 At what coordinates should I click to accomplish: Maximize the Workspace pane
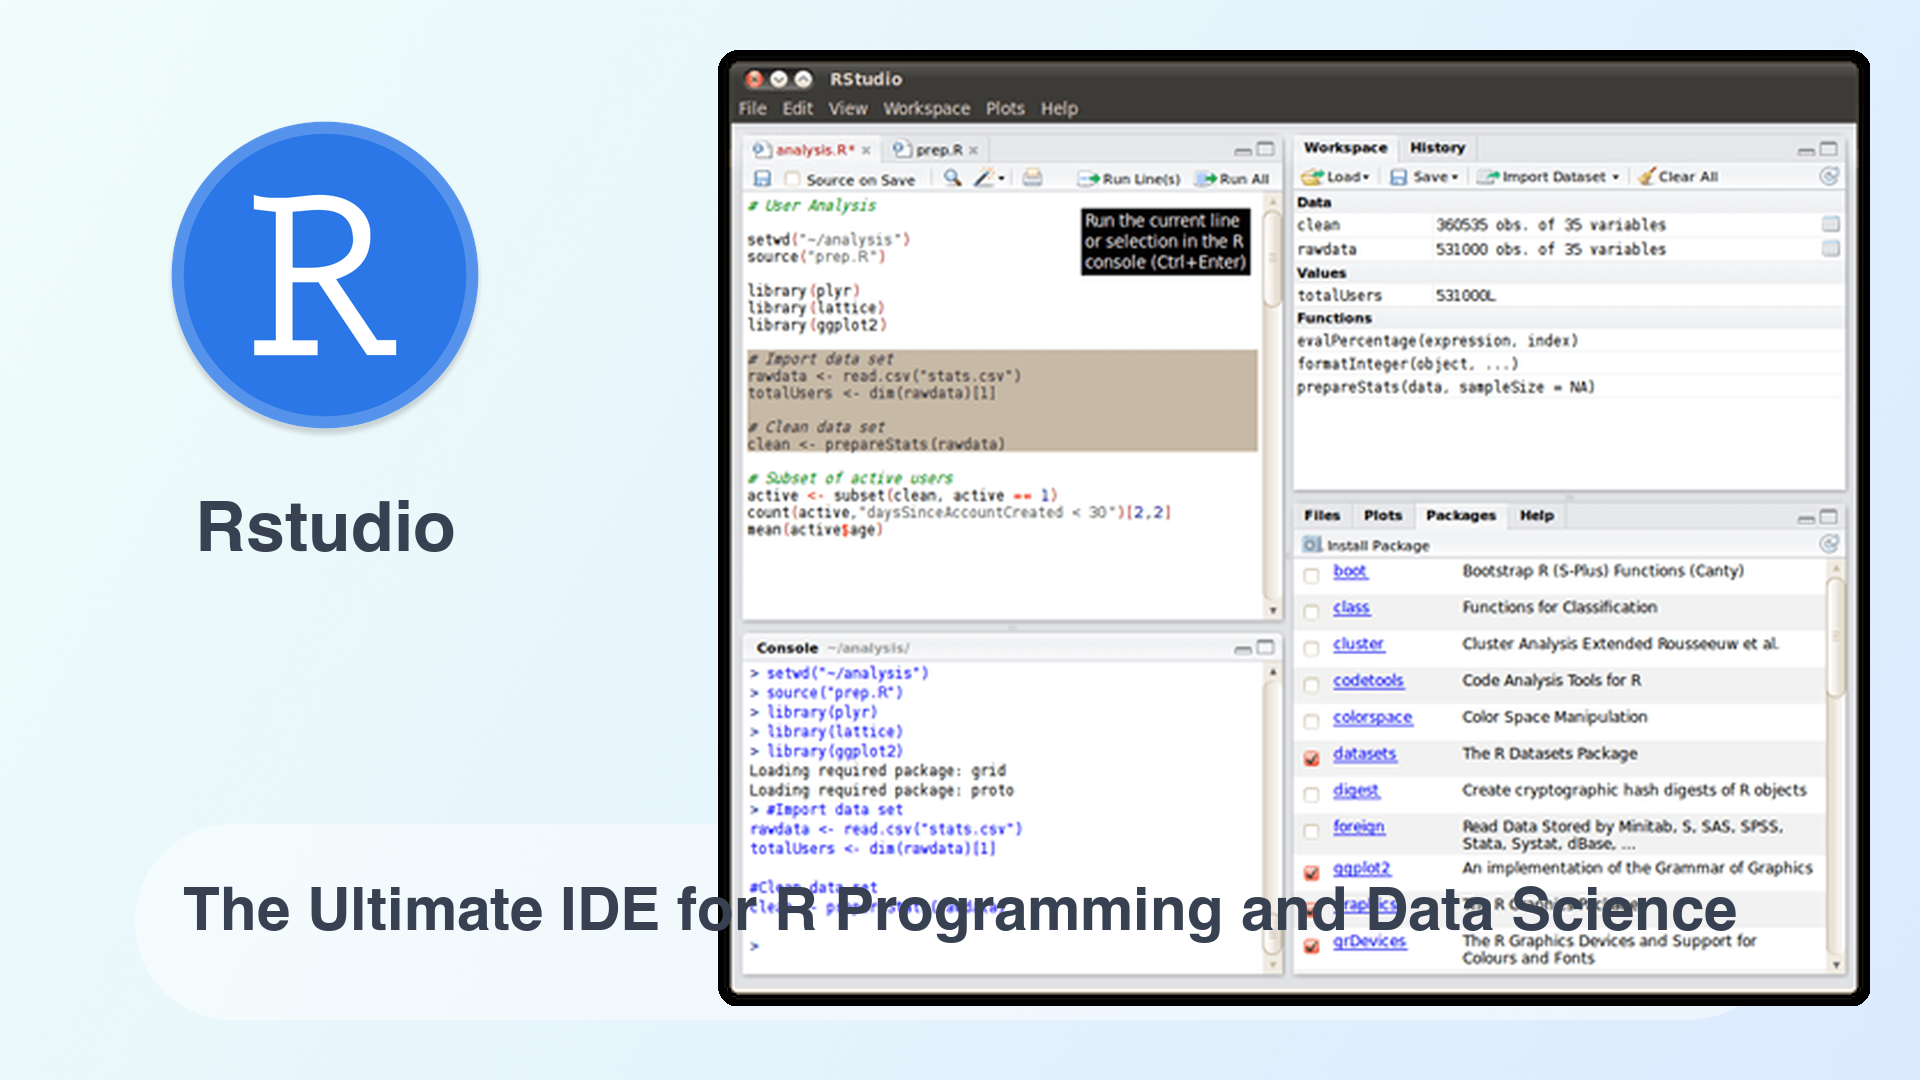click(x=1829, y=149)
